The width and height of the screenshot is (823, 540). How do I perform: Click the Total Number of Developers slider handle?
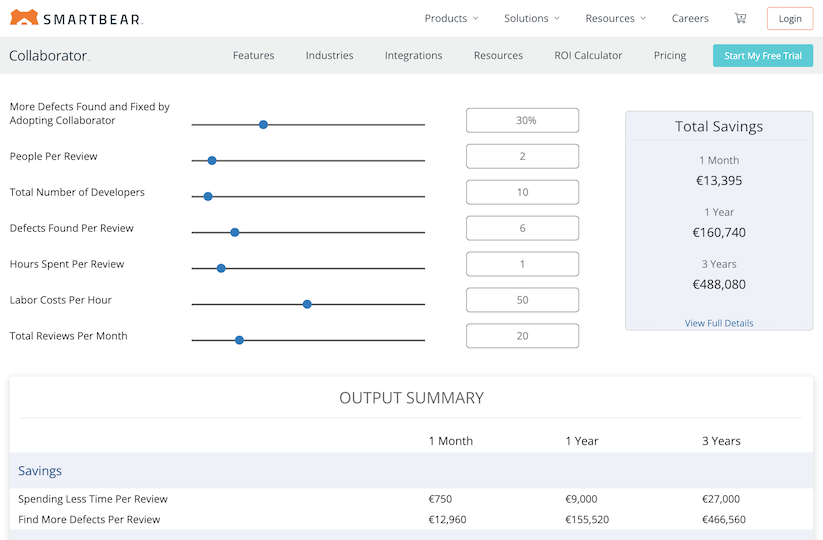(208, 196)
